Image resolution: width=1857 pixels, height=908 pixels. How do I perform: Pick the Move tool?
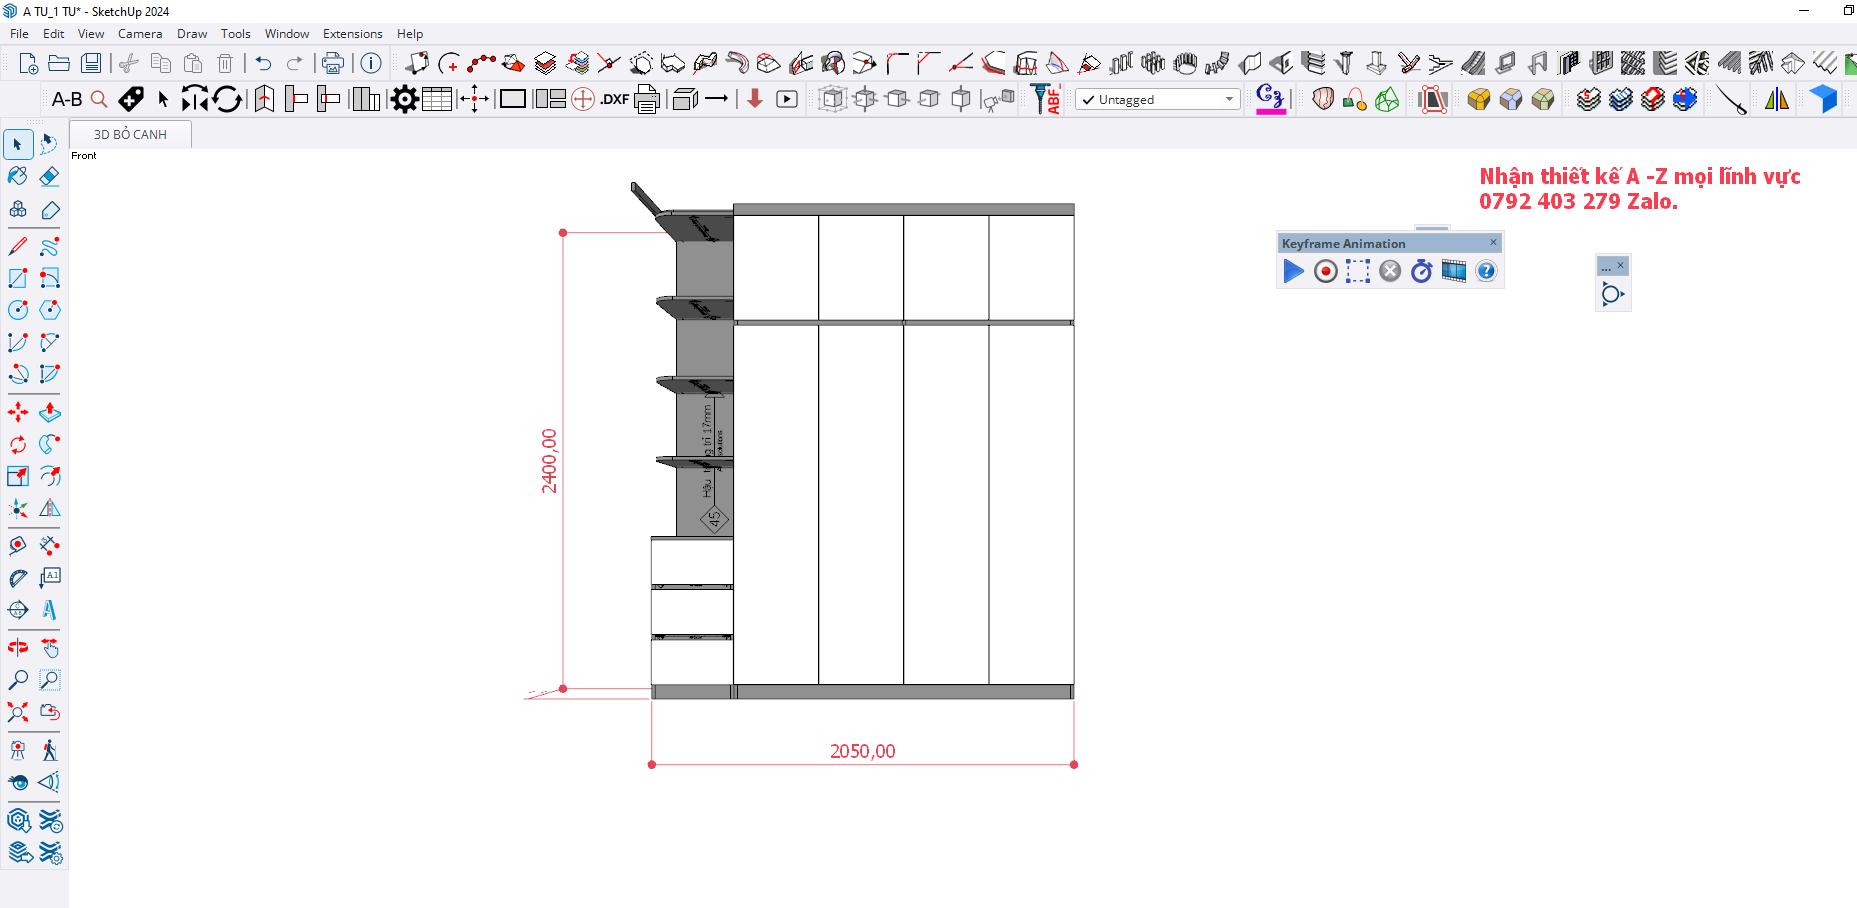point(18,412)
